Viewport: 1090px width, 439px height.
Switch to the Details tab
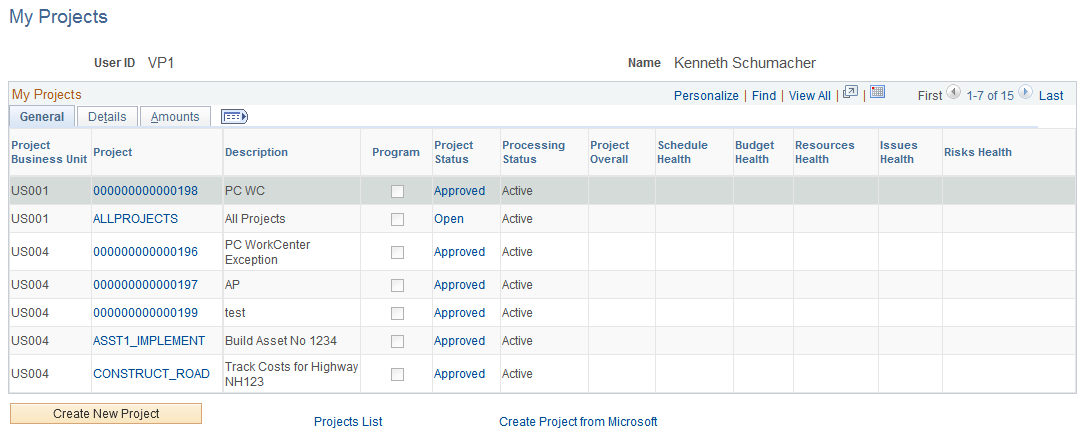[107, 117]
